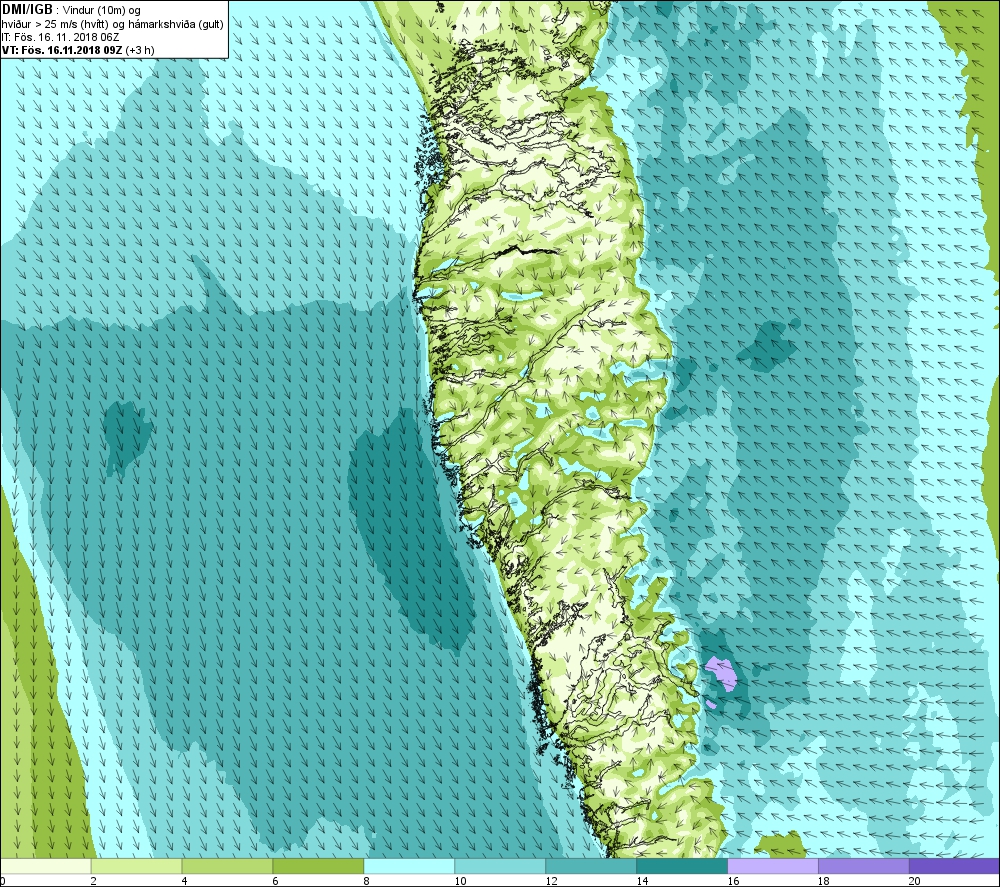Choose the 14–16 m/s dark teal legend swatch
The image size is (1000, 887).
pyautogui.click(x=682, y=866)
